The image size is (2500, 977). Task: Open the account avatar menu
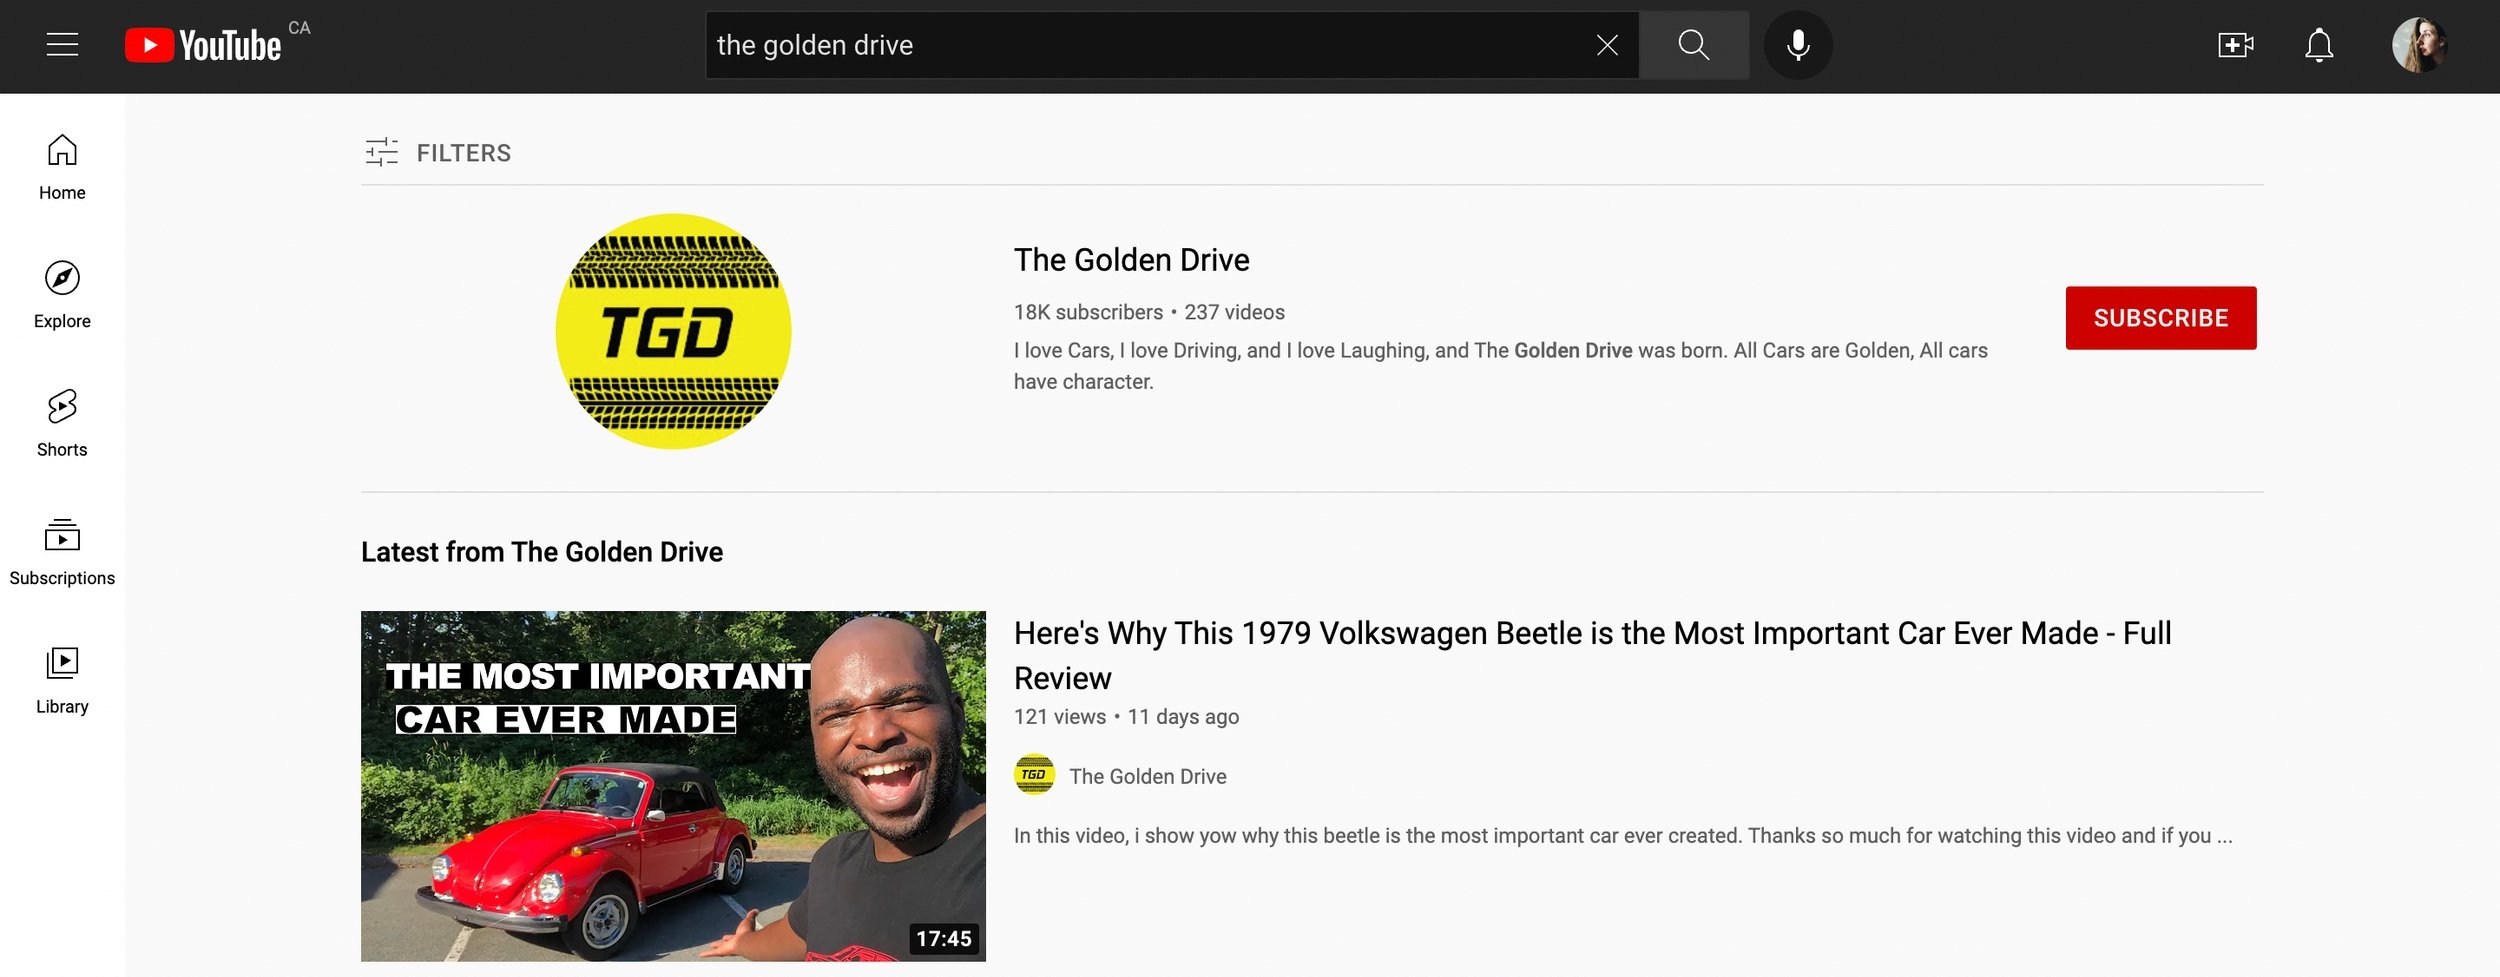click(x=2419, y=45)
